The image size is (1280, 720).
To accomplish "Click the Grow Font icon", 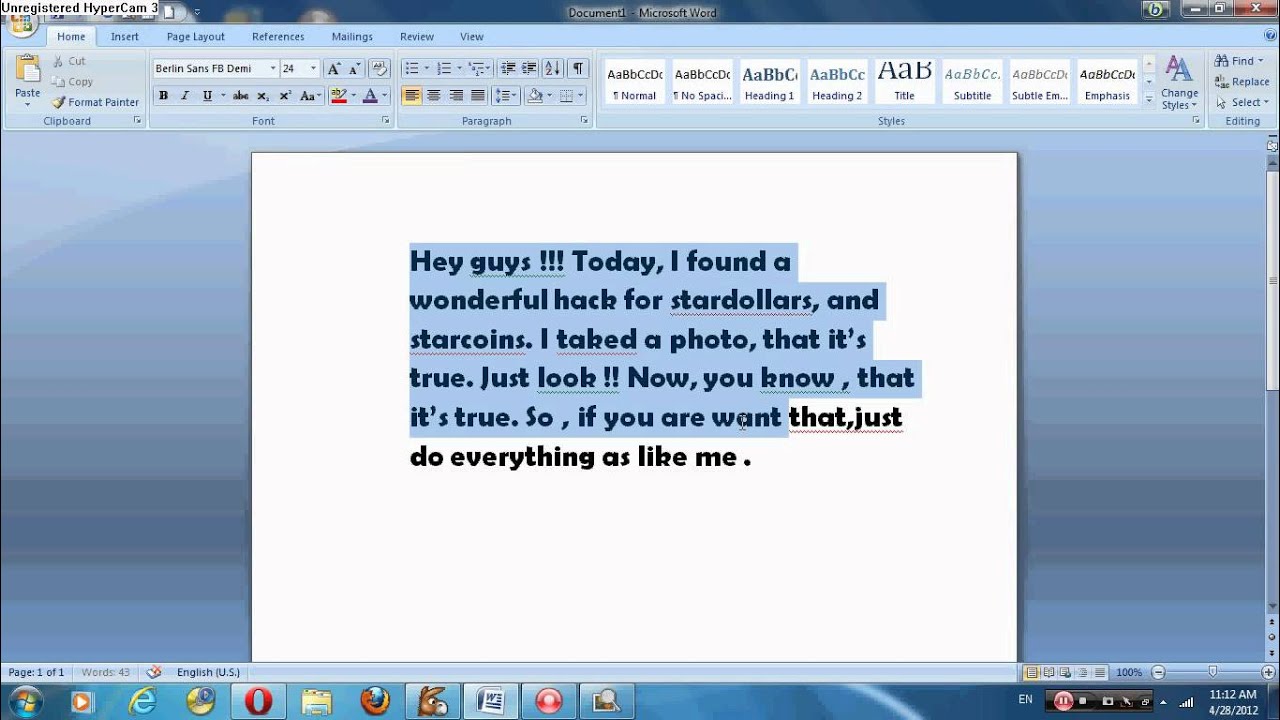I will tap(334, 68).
